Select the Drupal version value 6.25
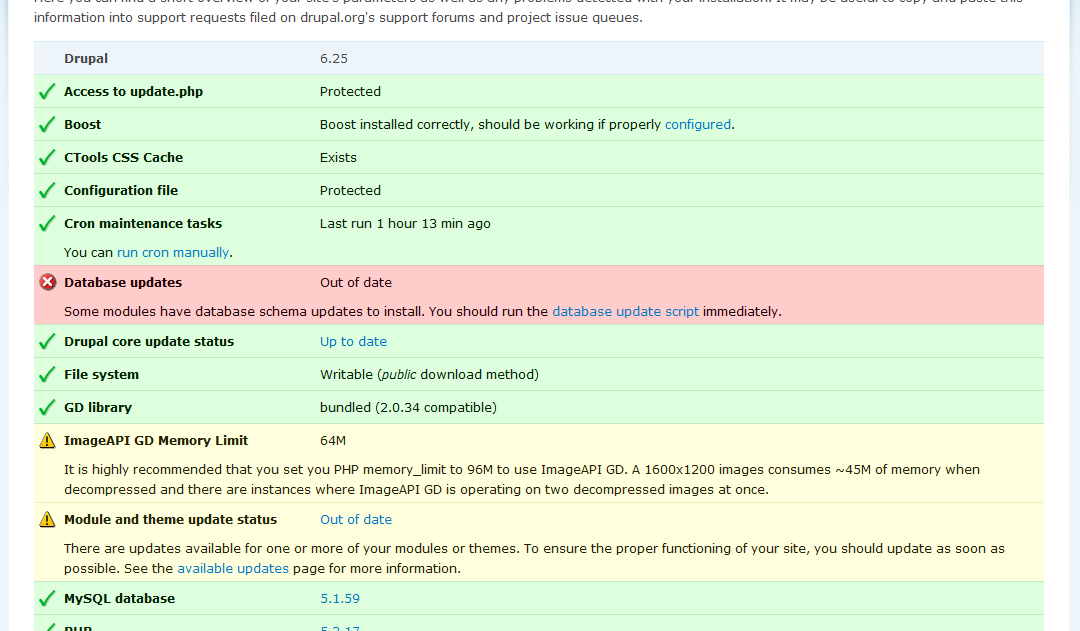 (334, 59)
